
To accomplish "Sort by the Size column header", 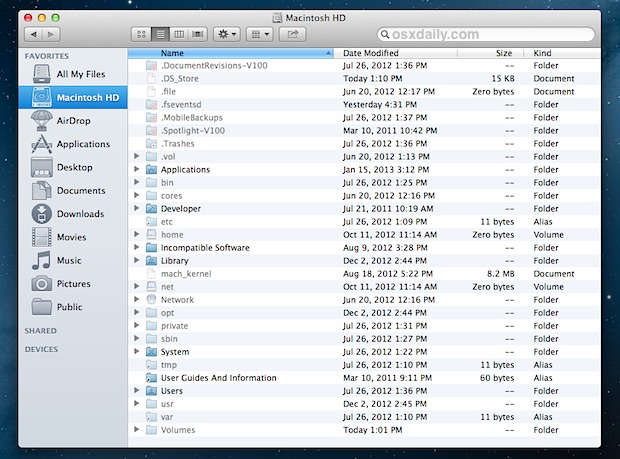I will point(504,53).
